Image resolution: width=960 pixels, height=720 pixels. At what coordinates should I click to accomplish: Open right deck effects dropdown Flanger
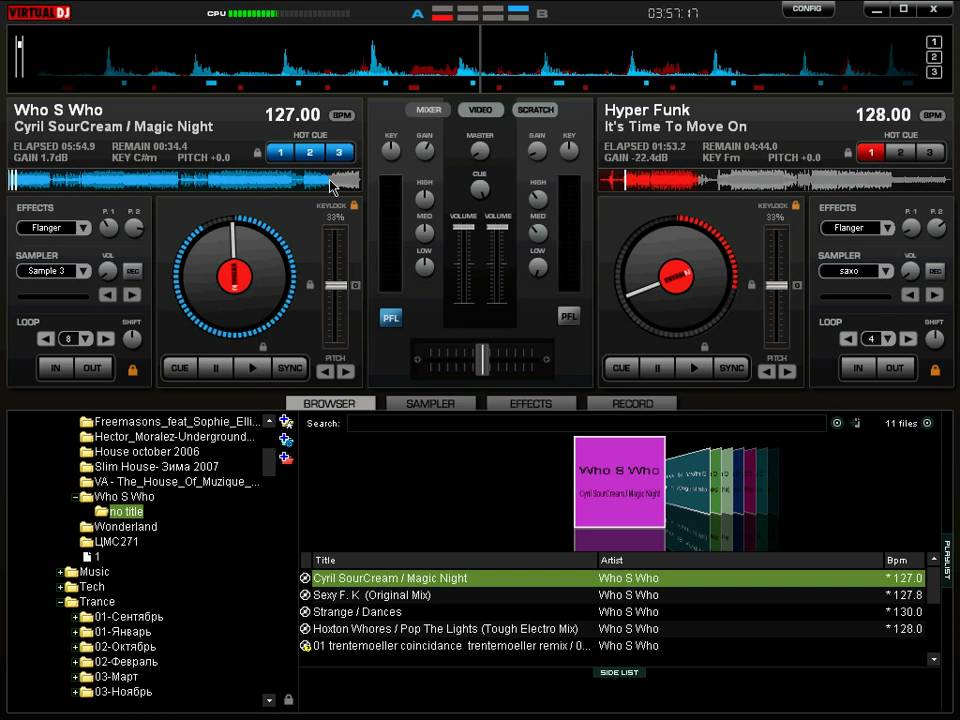pyautogui.click(x=857, y=228)
